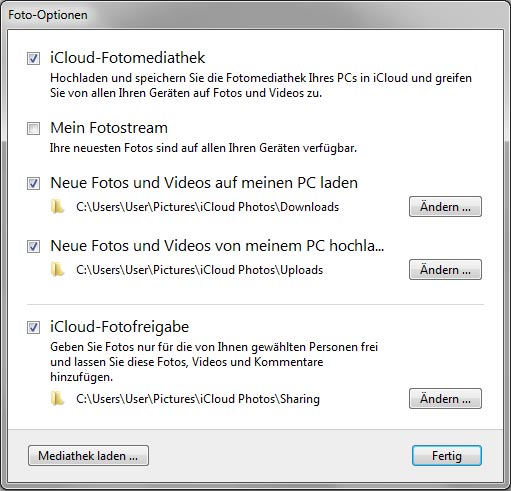
Task: Click the Foto-Optionen title bar
Action: coord(255,15)
